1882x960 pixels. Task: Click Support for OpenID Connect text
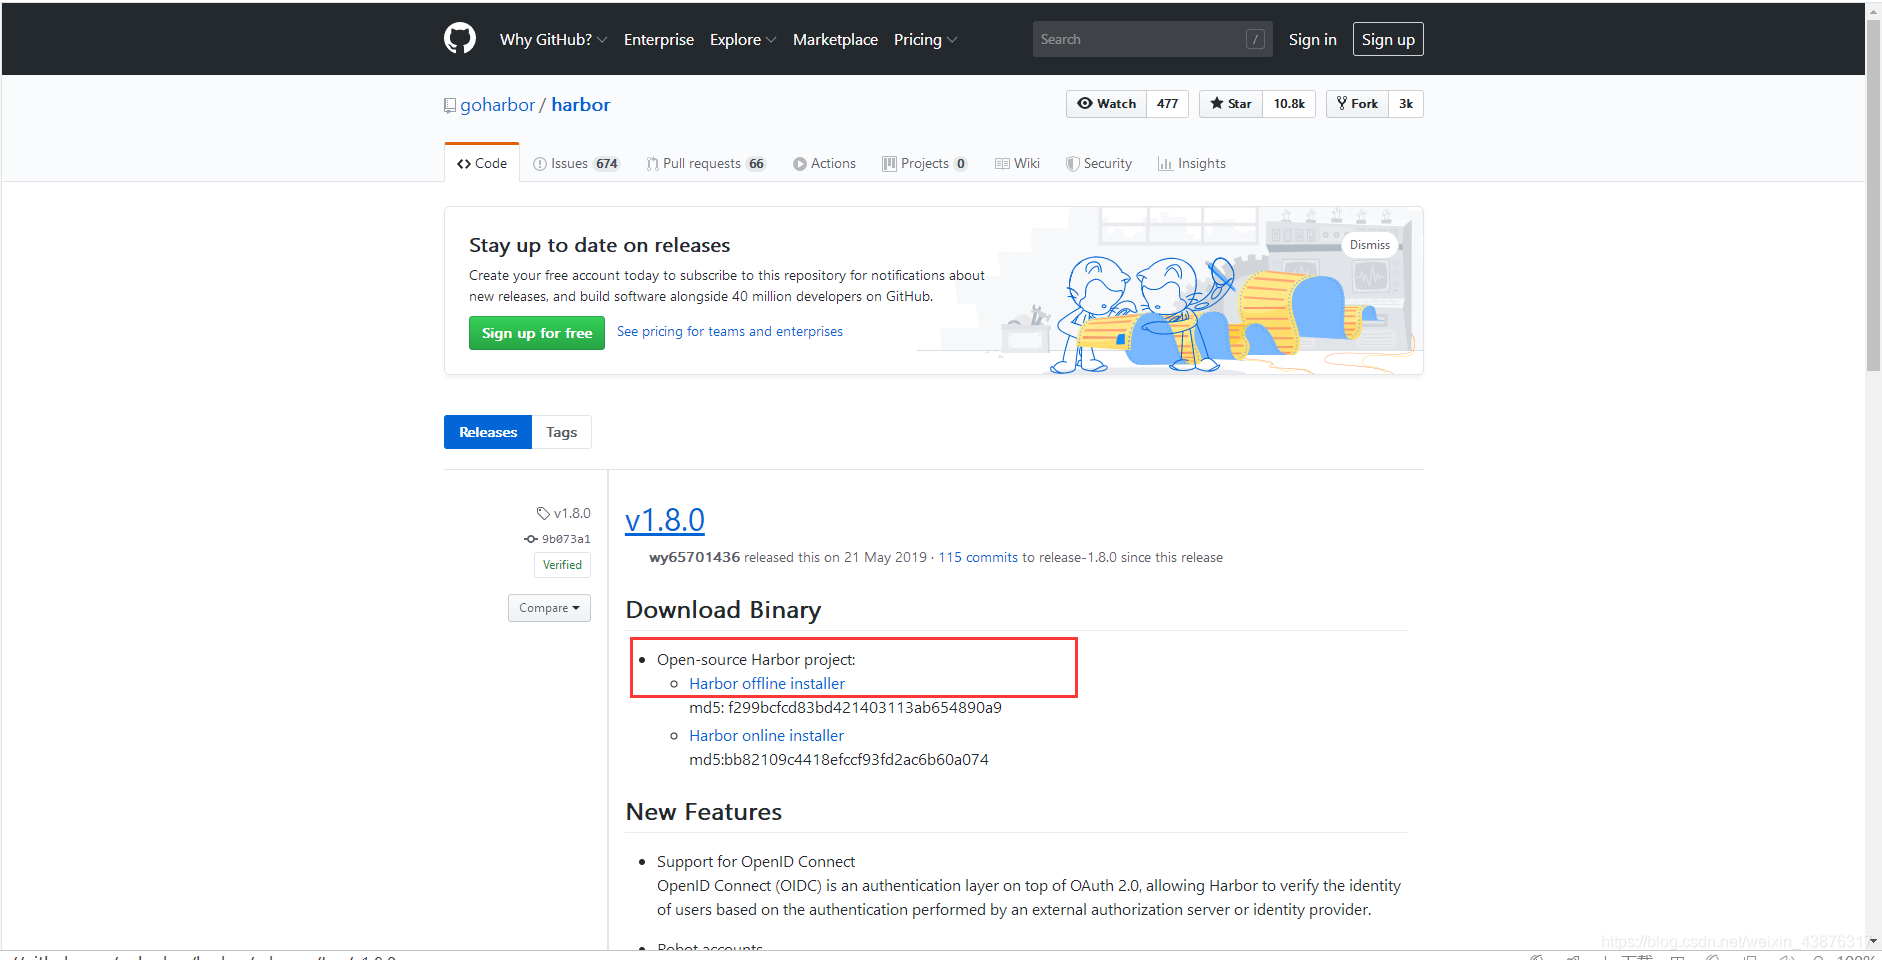coord(756,861)
